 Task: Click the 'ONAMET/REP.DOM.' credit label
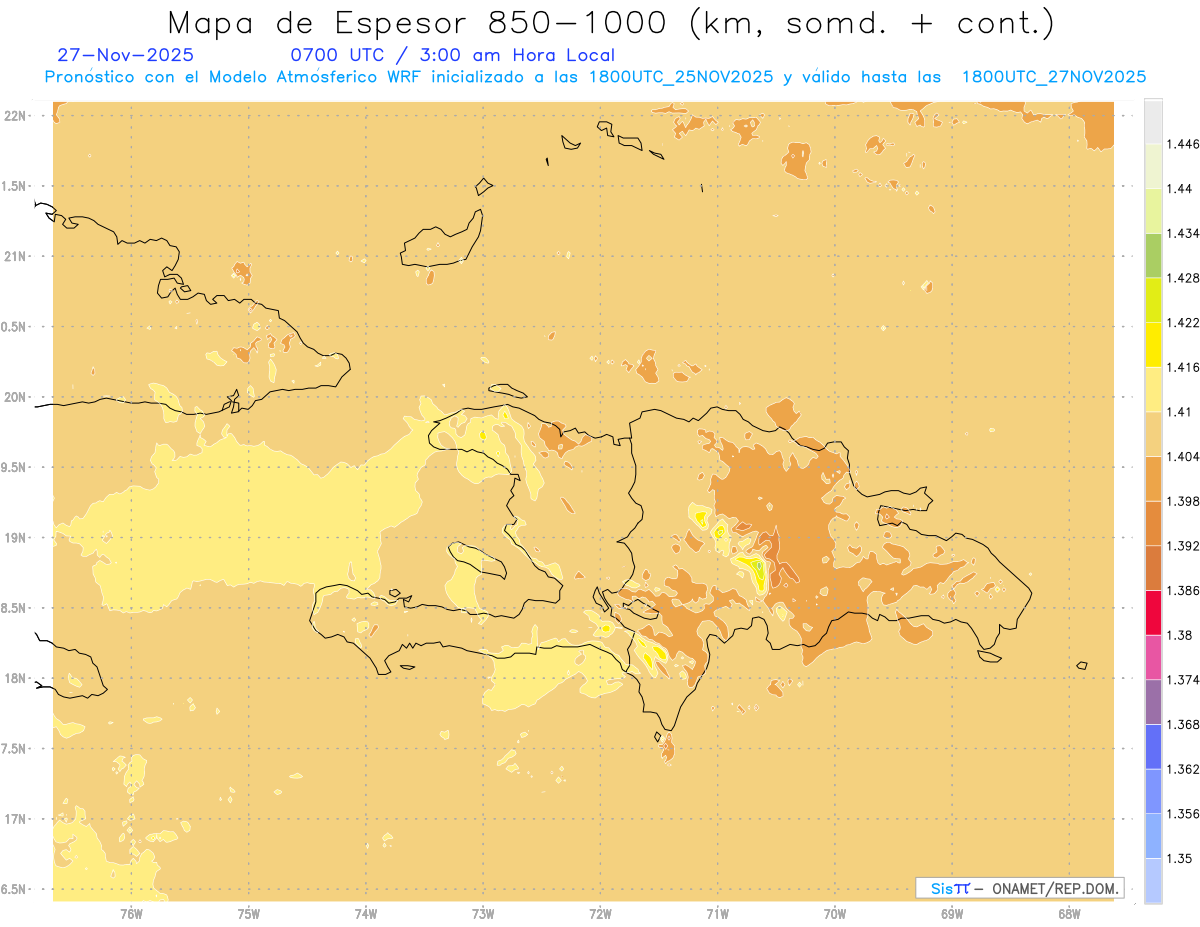tap(1057, 888)
